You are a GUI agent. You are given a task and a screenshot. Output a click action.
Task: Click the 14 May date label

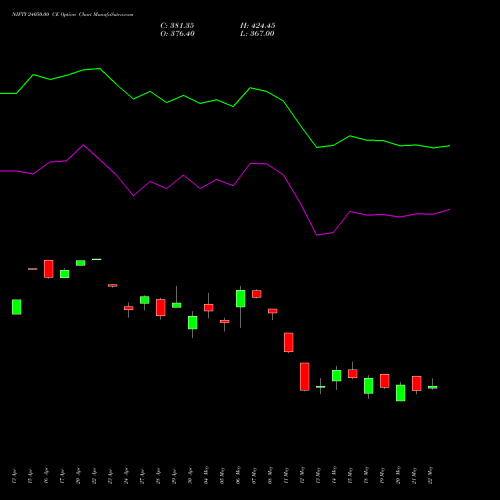pos(334,475)
